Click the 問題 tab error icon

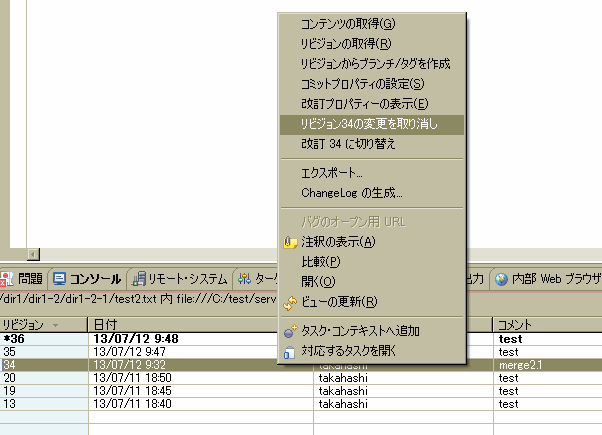pyautogui.click(x=6, y=279)
